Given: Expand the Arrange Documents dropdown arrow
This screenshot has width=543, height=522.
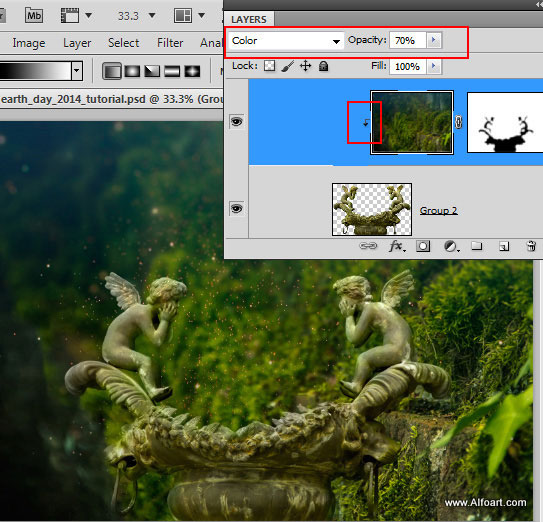Looking at the screenshot, I should (202, 16).
